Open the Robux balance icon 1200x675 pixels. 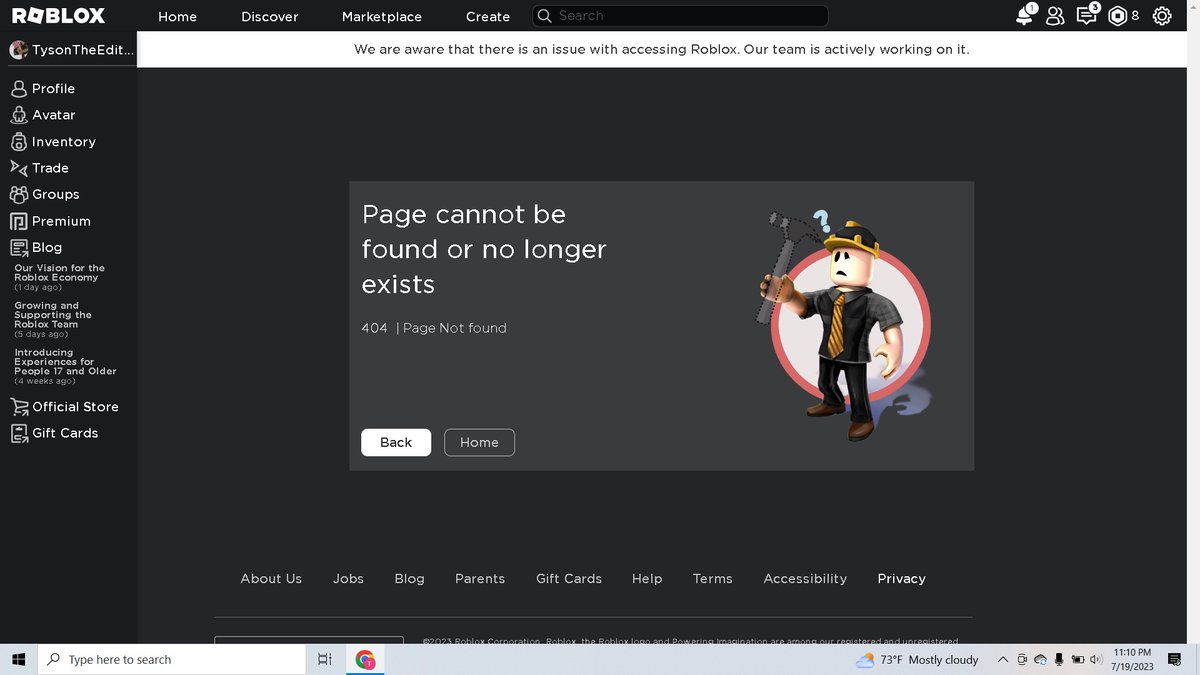(1117, 16)
